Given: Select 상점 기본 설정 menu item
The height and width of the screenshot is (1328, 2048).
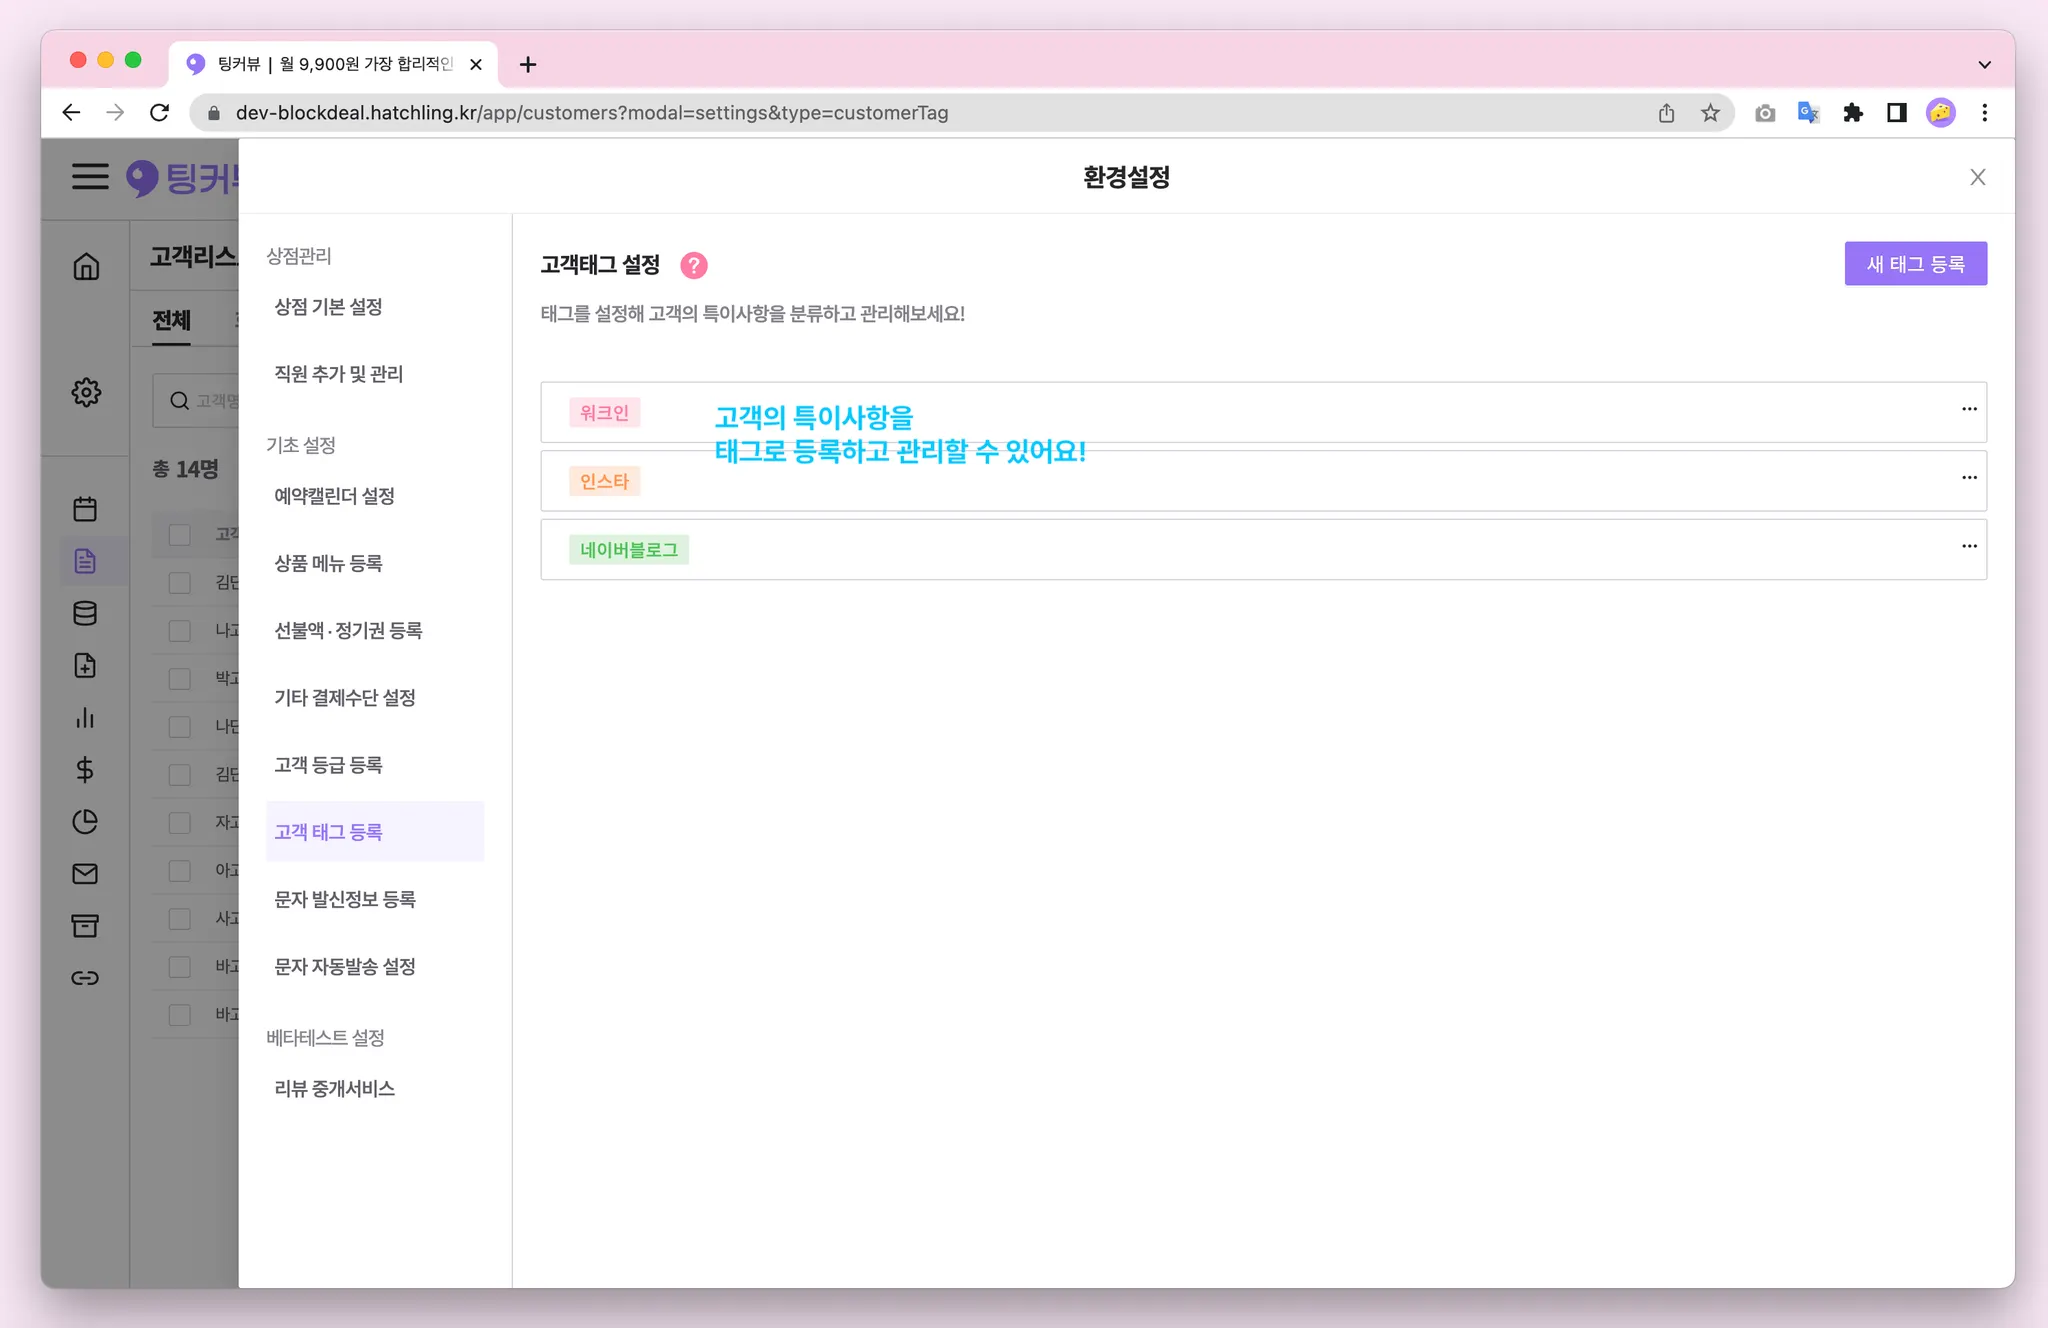Looking at the screenshot, I should tap(328, 307).
